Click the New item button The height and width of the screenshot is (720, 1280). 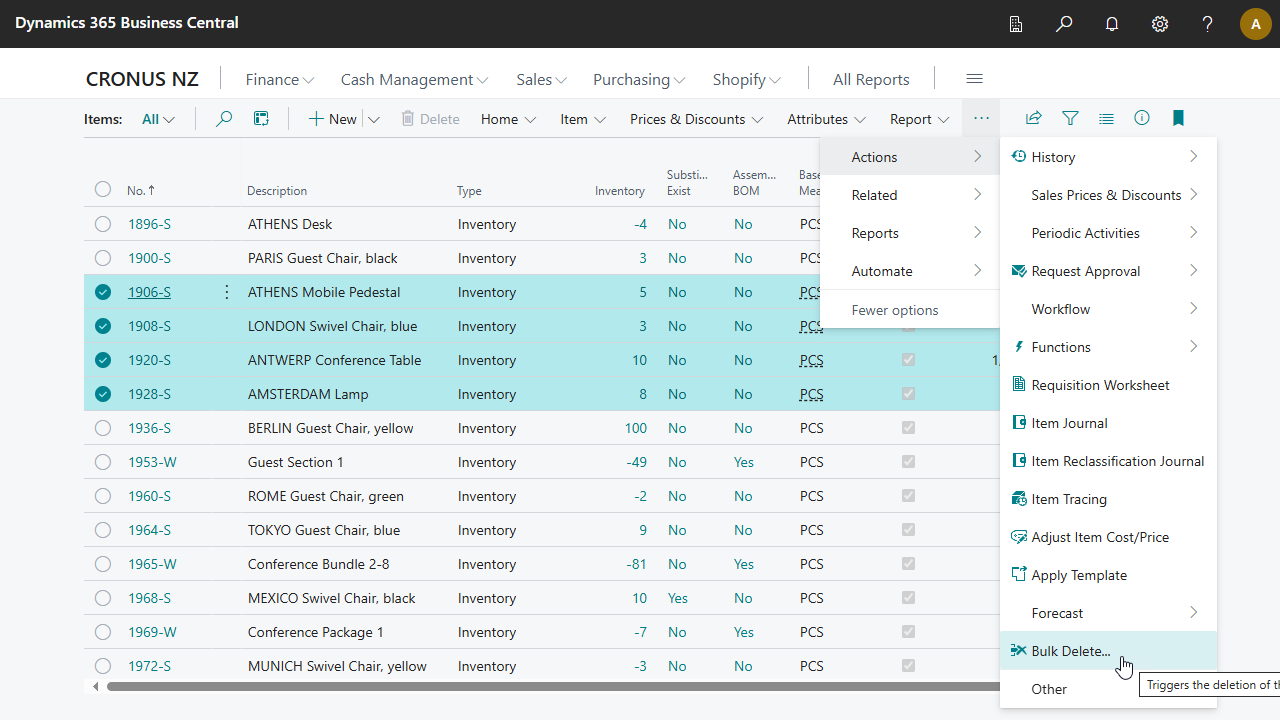pos(332,119)
